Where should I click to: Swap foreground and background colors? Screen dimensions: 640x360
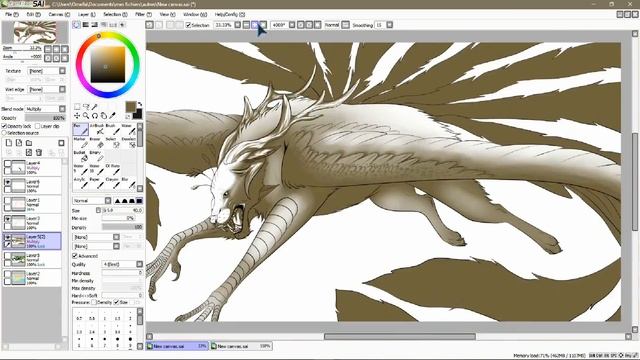140,104
